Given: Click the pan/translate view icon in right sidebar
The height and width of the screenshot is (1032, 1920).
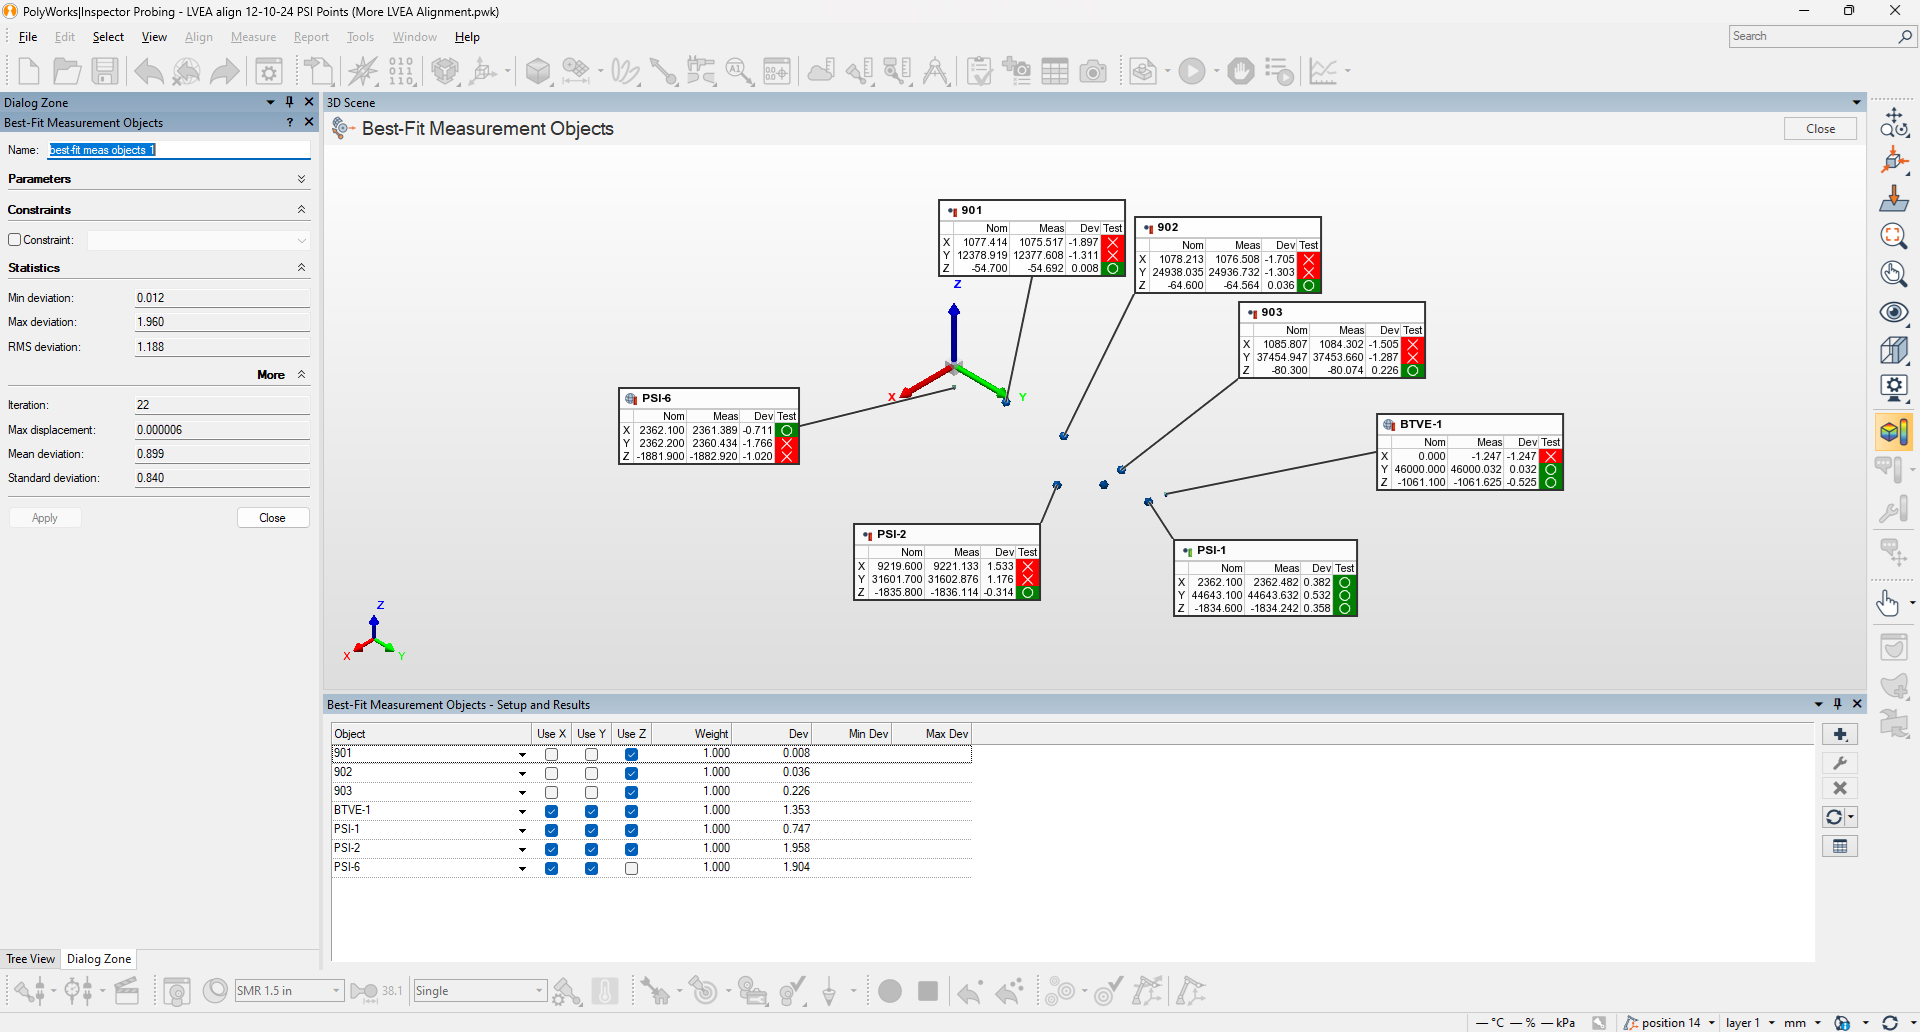Looking at the screenshot, I should (1893, 122).
